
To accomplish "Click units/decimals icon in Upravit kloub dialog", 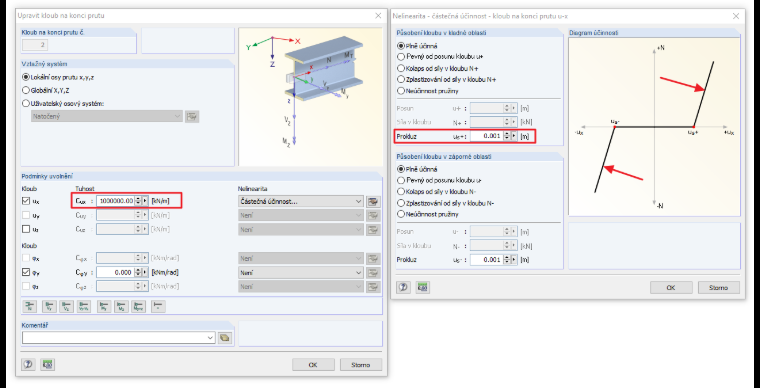I will (47, 364).
